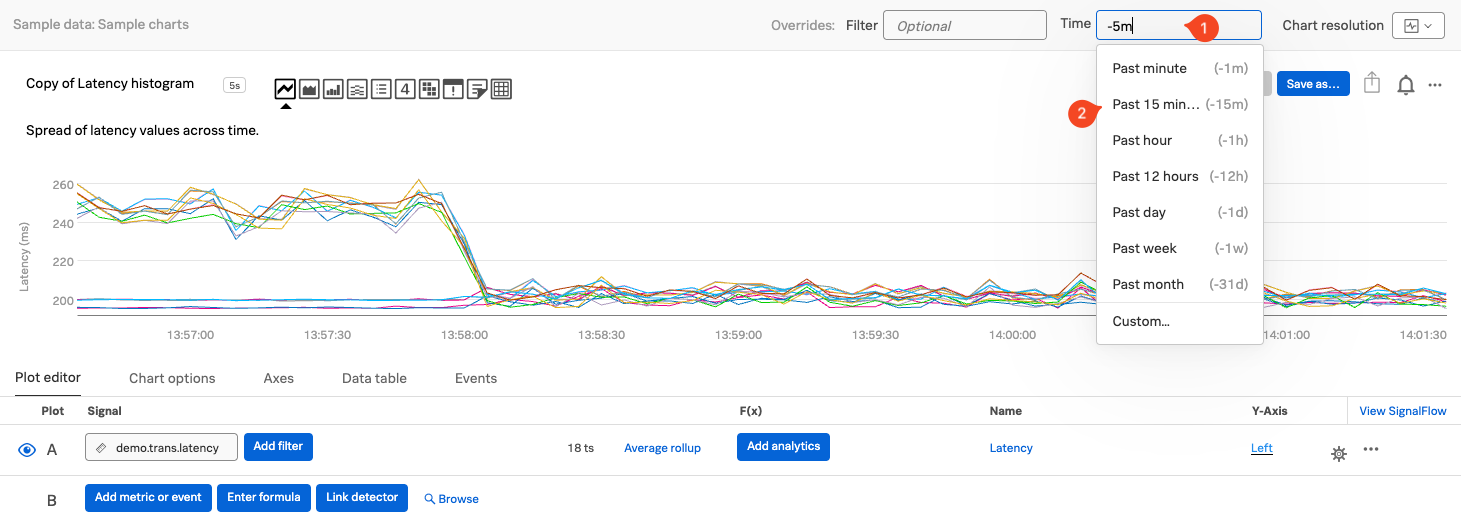Choose the column chart type icon
The width and height of the screenshot is (1461, 527).
334,89
